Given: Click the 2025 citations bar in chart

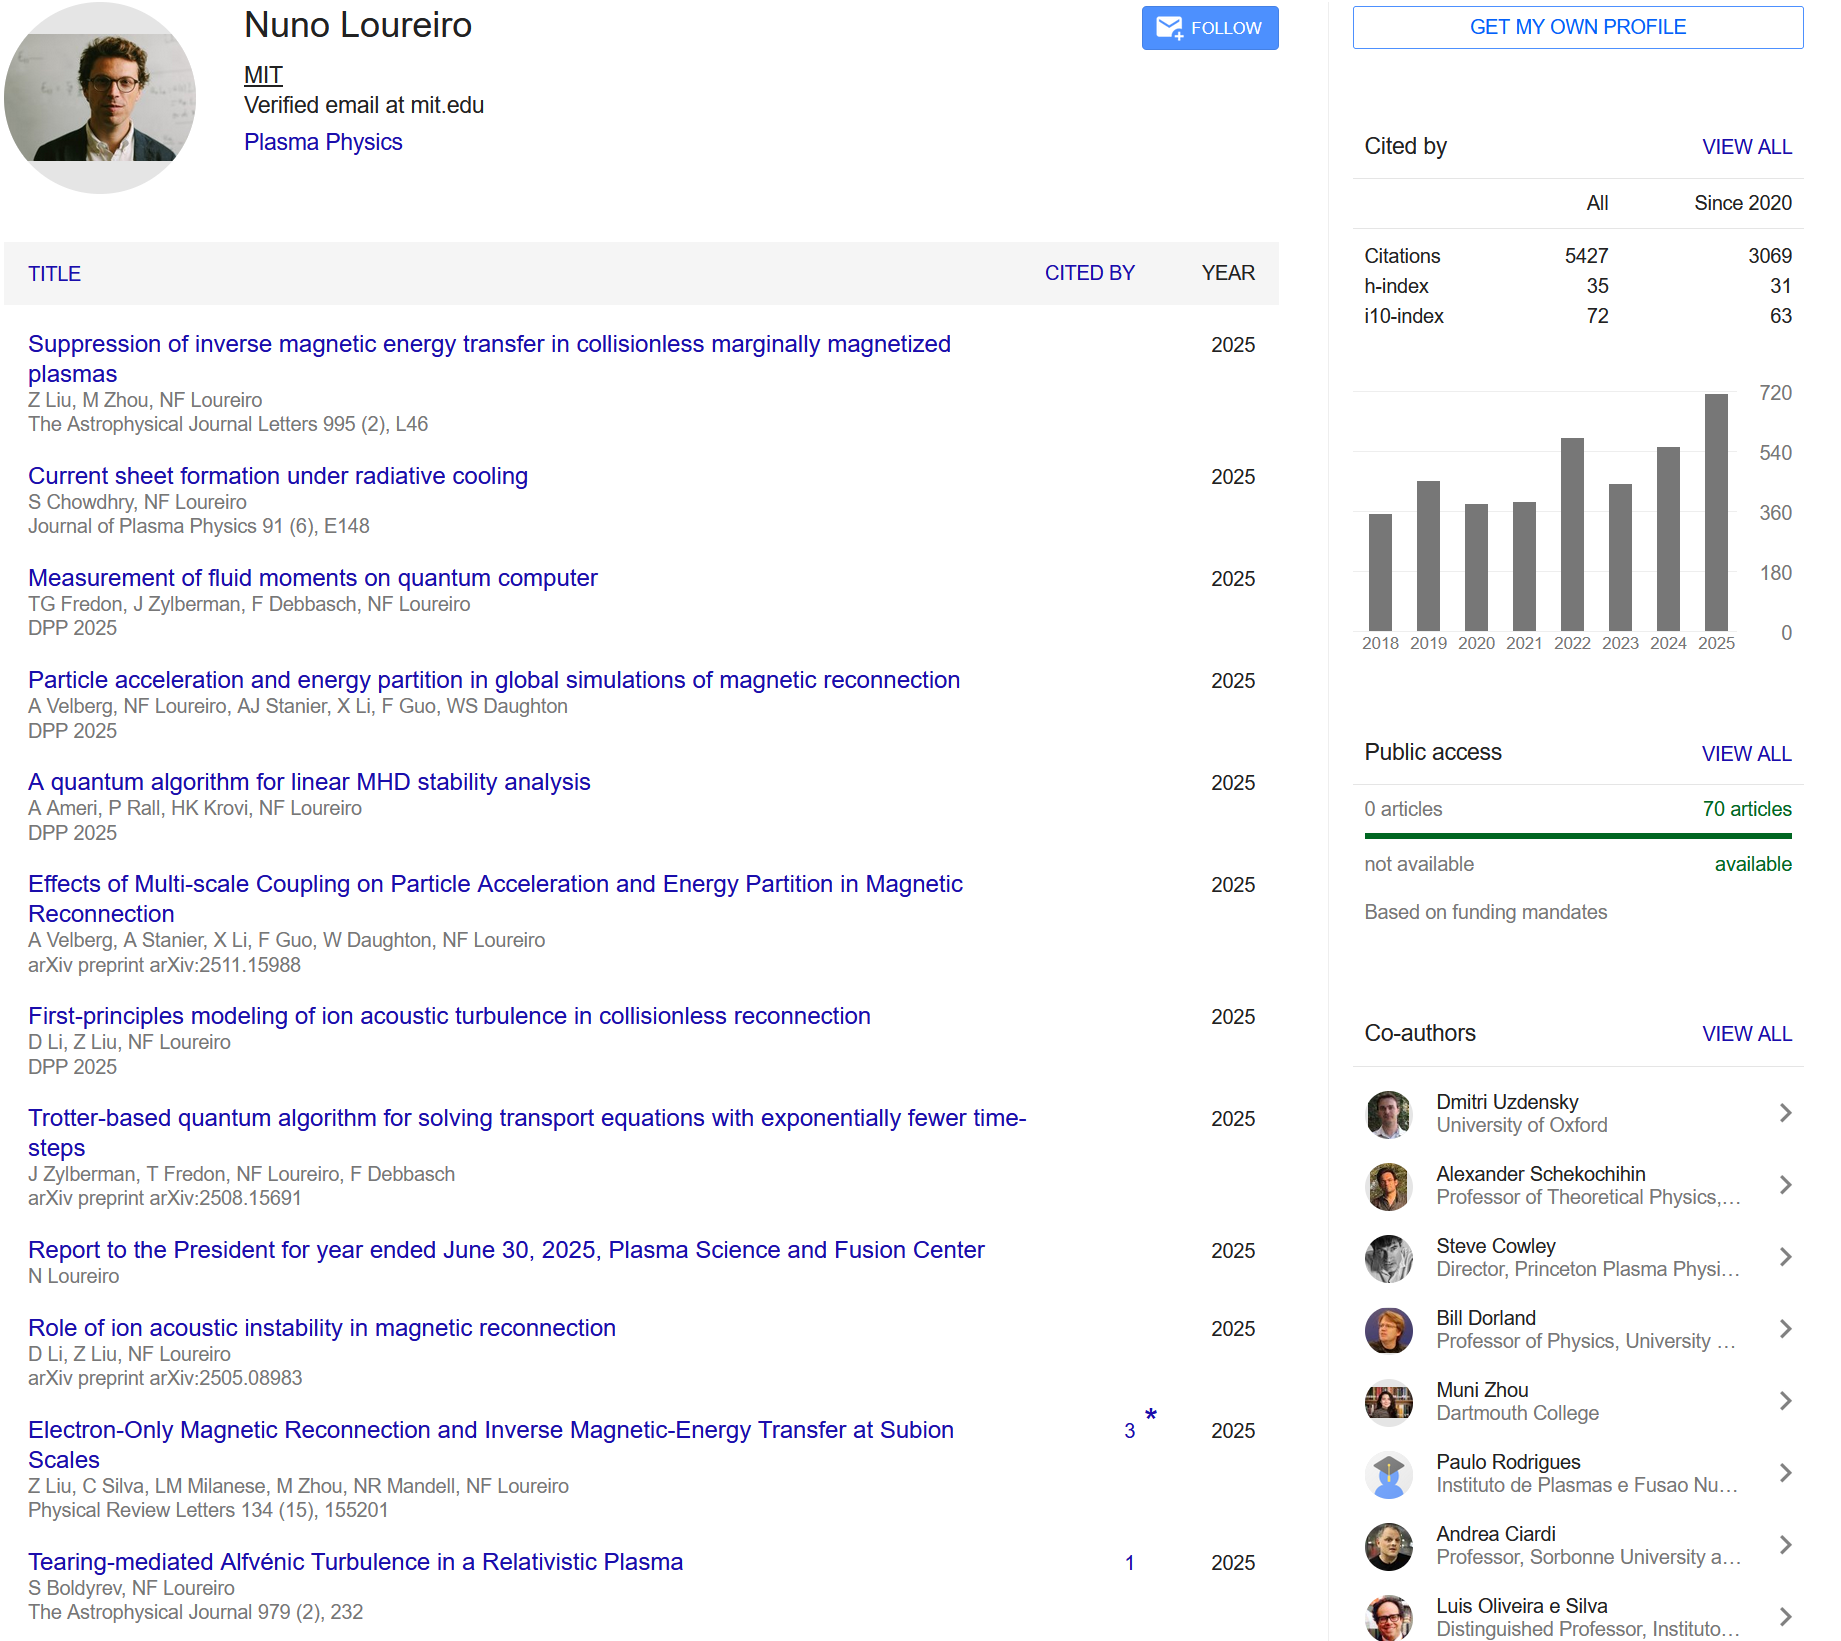Looking at the screenshot, I should point(1716,512).
